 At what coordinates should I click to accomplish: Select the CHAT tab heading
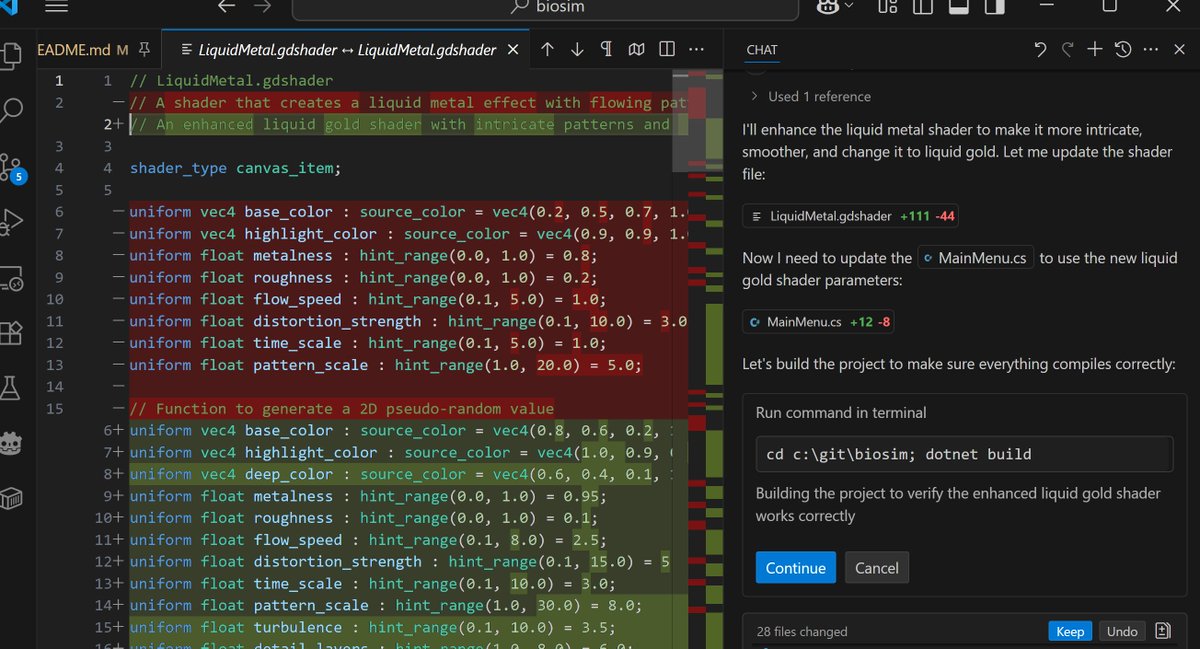(x=761, y=49)
